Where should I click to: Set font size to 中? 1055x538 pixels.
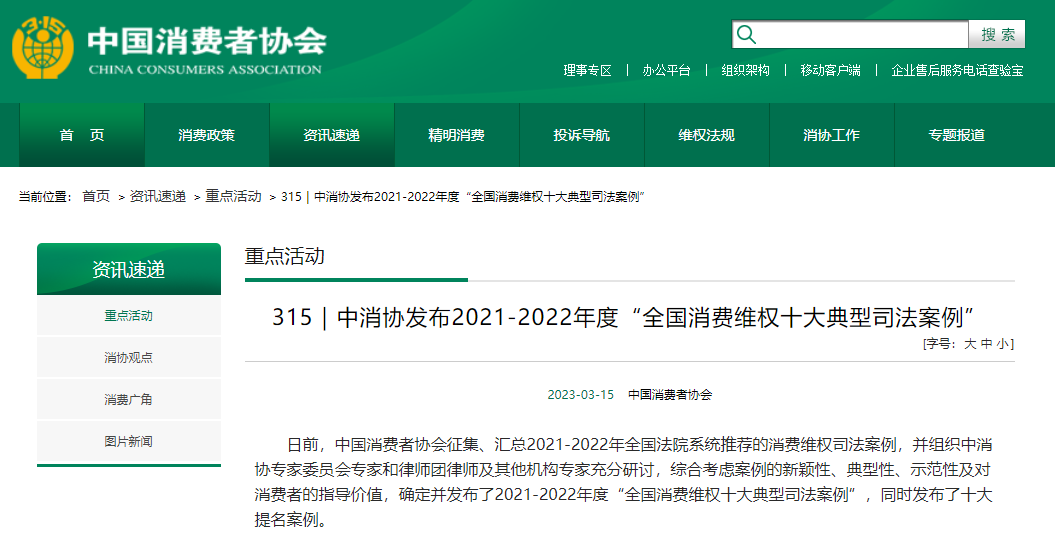[986, 344]
